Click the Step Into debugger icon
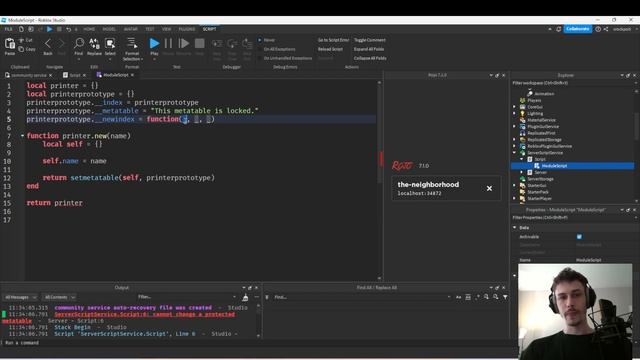 point(217,43)
